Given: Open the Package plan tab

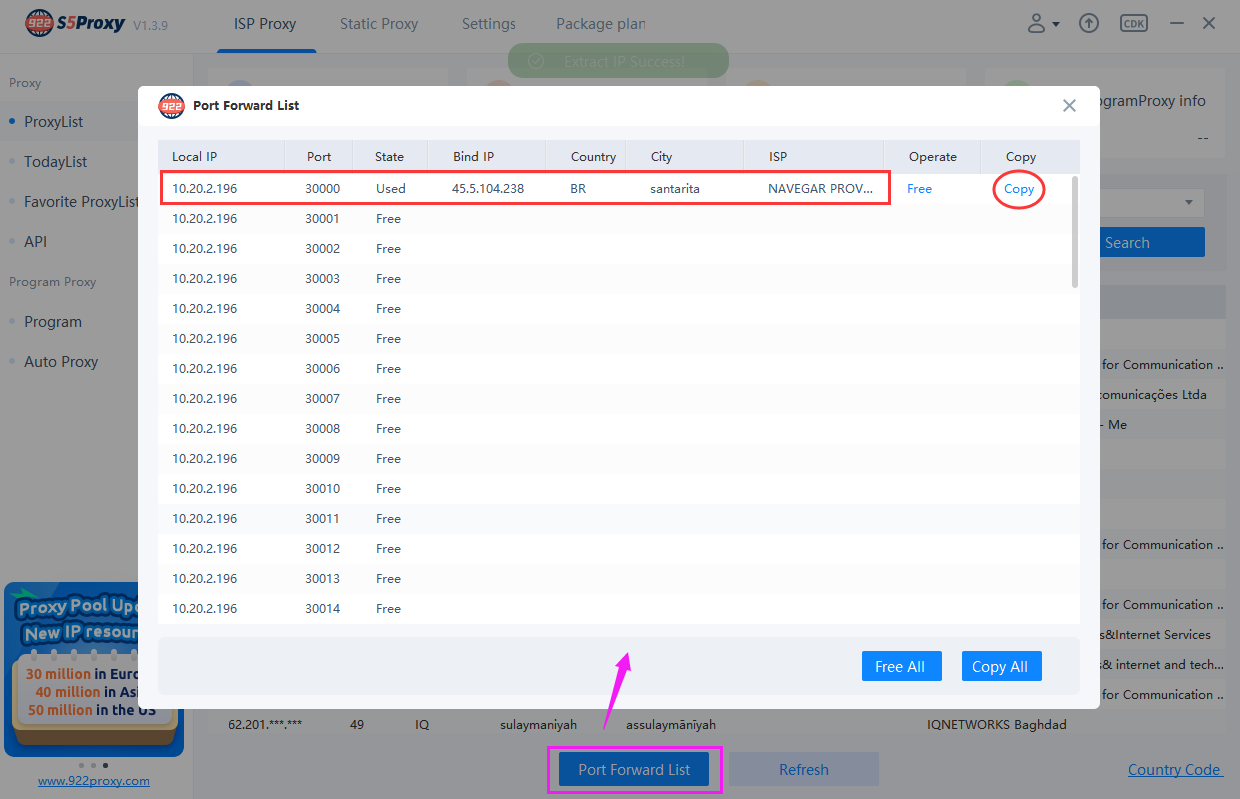Looking at the screenshot, I should (600, 23).
